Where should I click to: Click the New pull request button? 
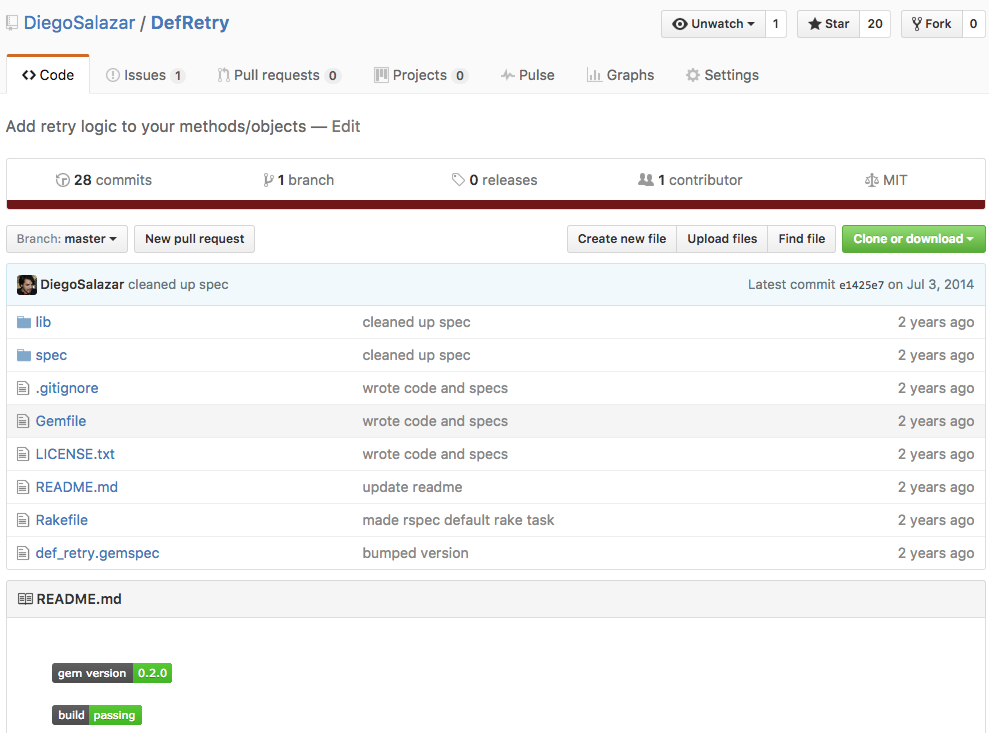tap(194, 239)
